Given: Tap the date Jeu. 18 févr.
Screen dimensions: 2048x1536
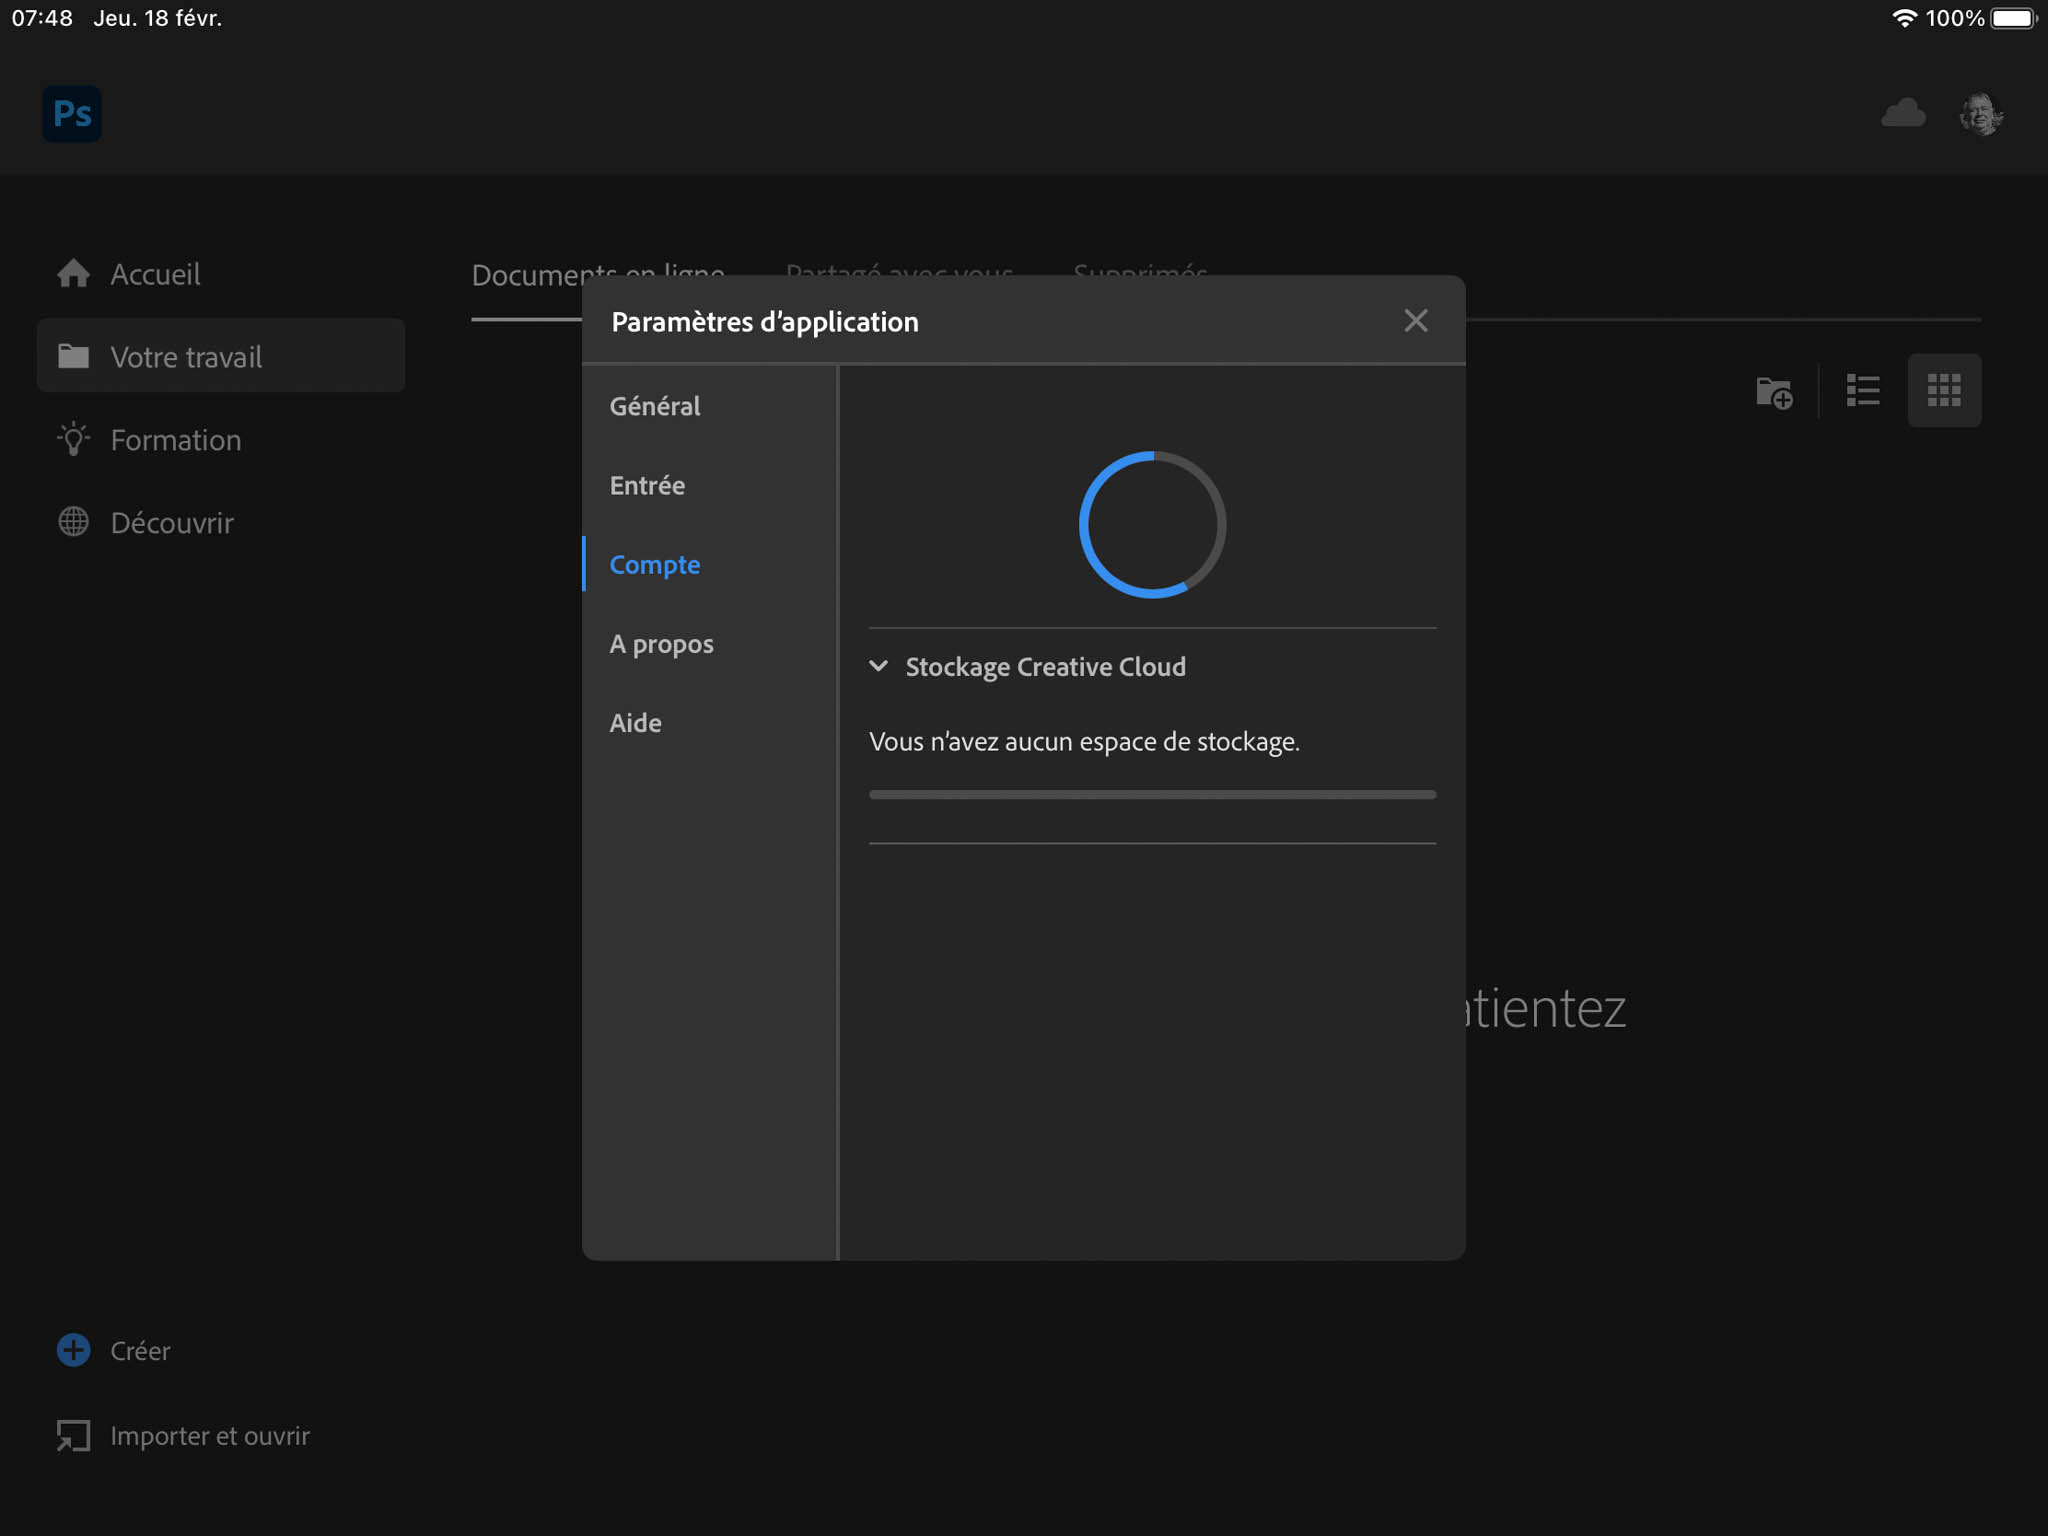Looking at the screenshot, I should (x=158, y=18).
